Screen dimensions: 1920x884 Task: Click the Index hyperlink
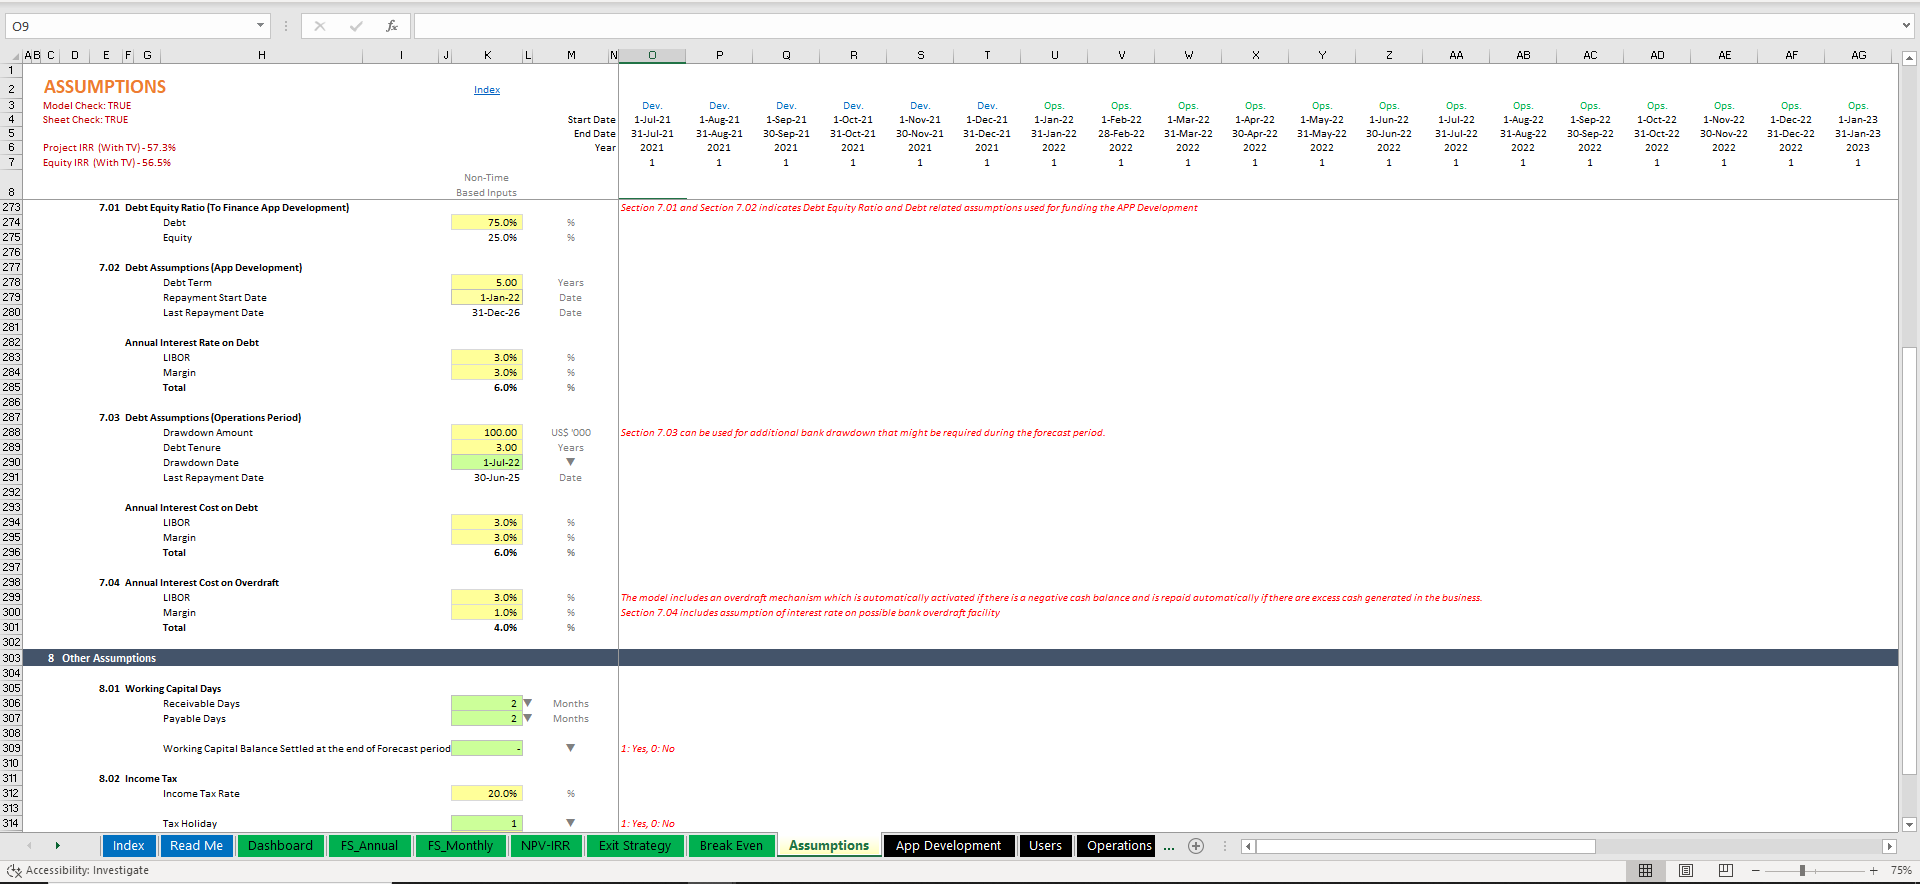tap(487, 90)
